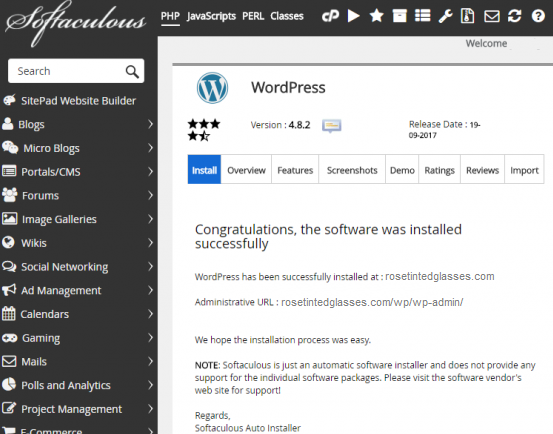This screenshot has height=434, width=553.
Task: Select the Install tab
Action: tap(204, 170)
